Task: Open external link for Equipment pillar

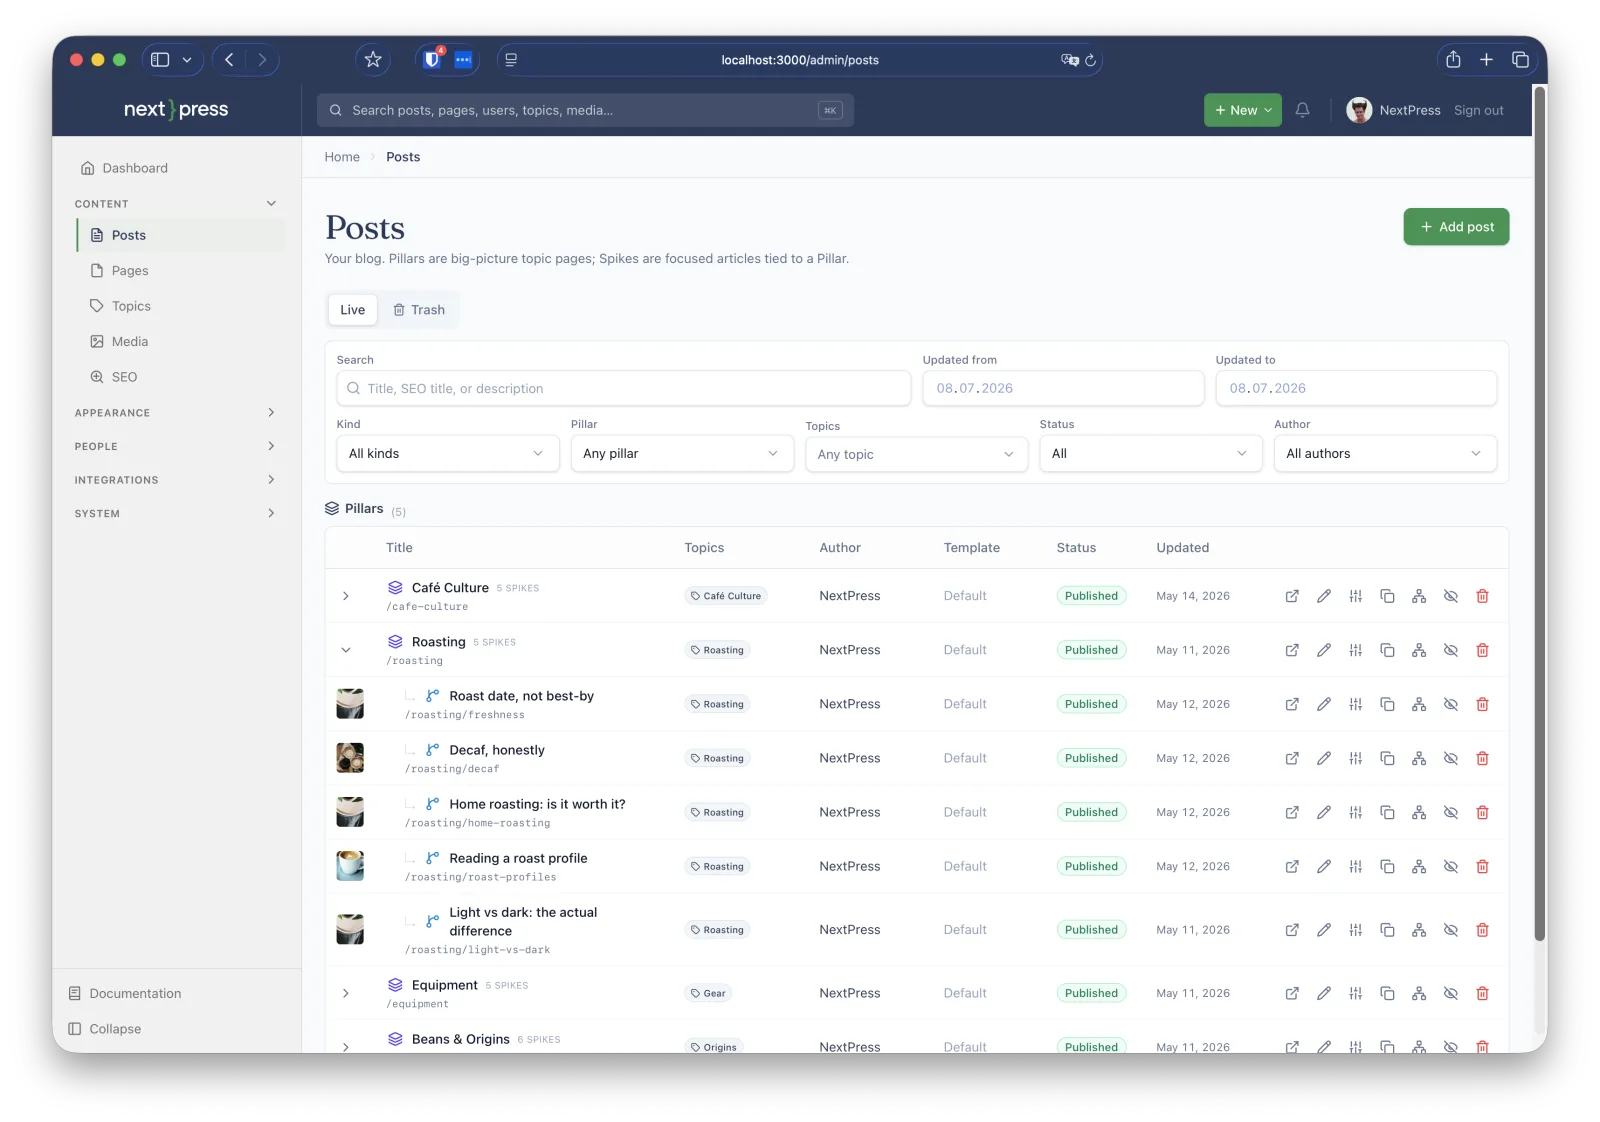Action: coord(1292,993)
